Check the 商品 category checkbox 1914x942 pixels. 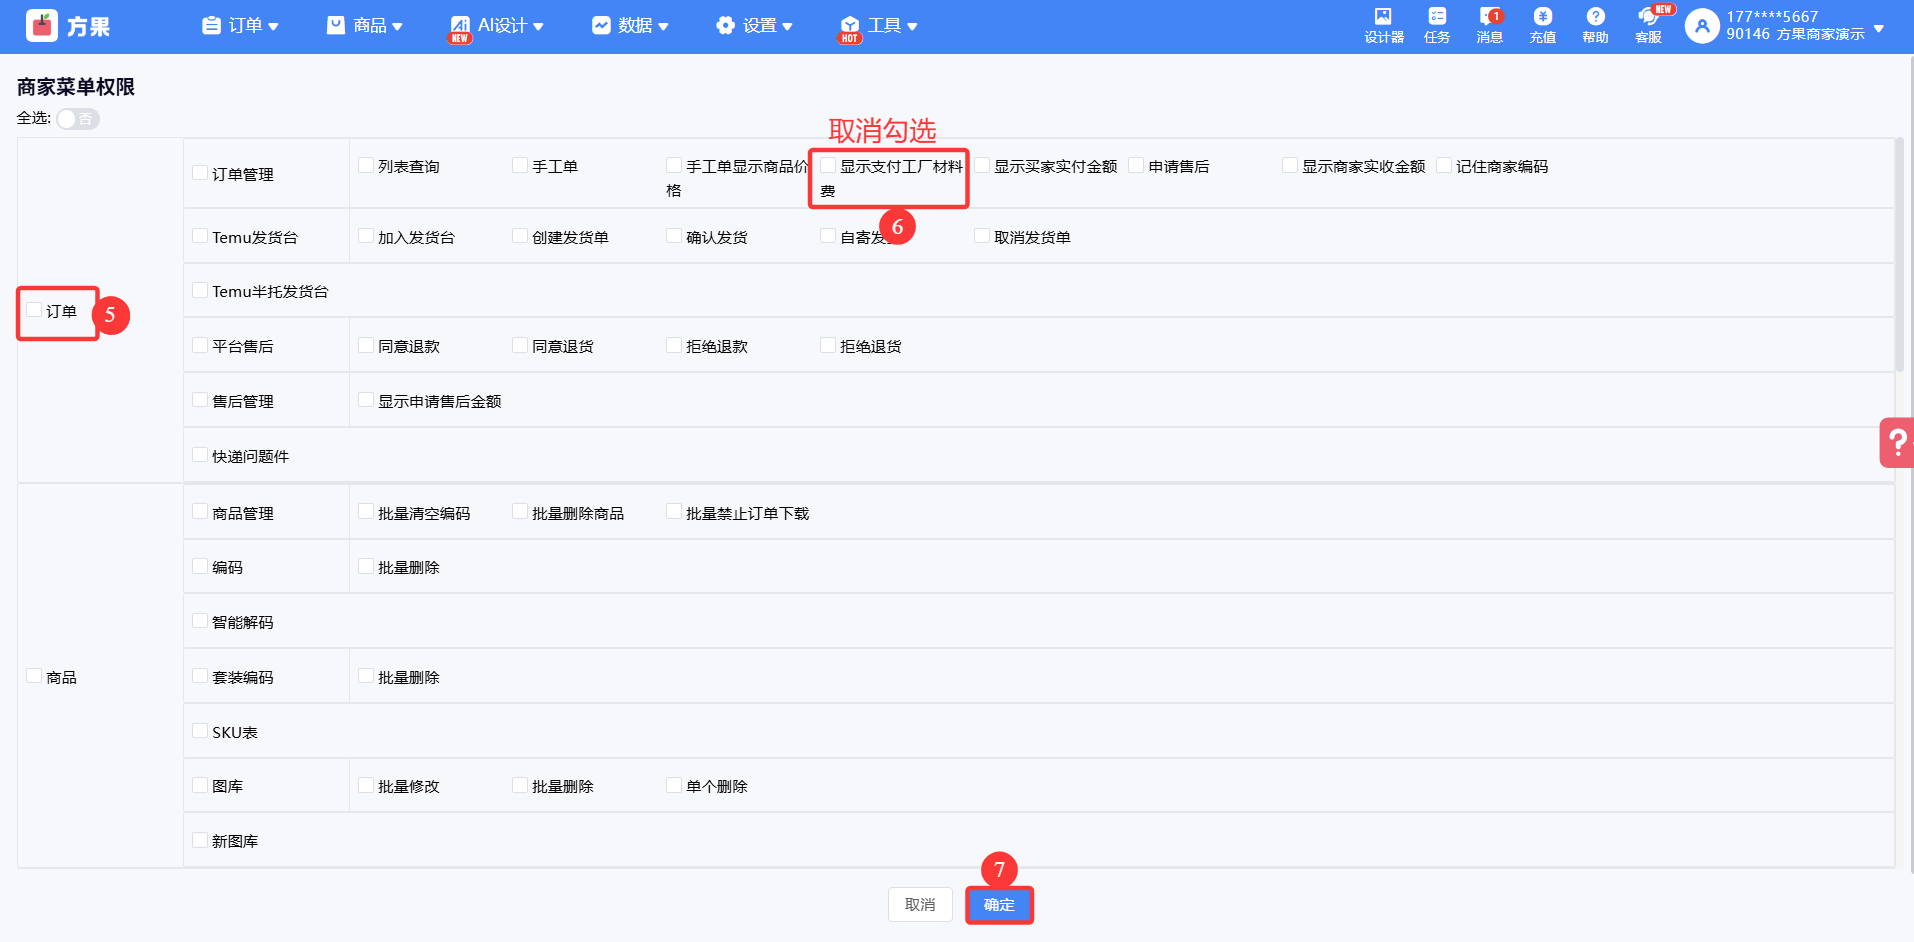pyautogui.click(x=34, y=676)
